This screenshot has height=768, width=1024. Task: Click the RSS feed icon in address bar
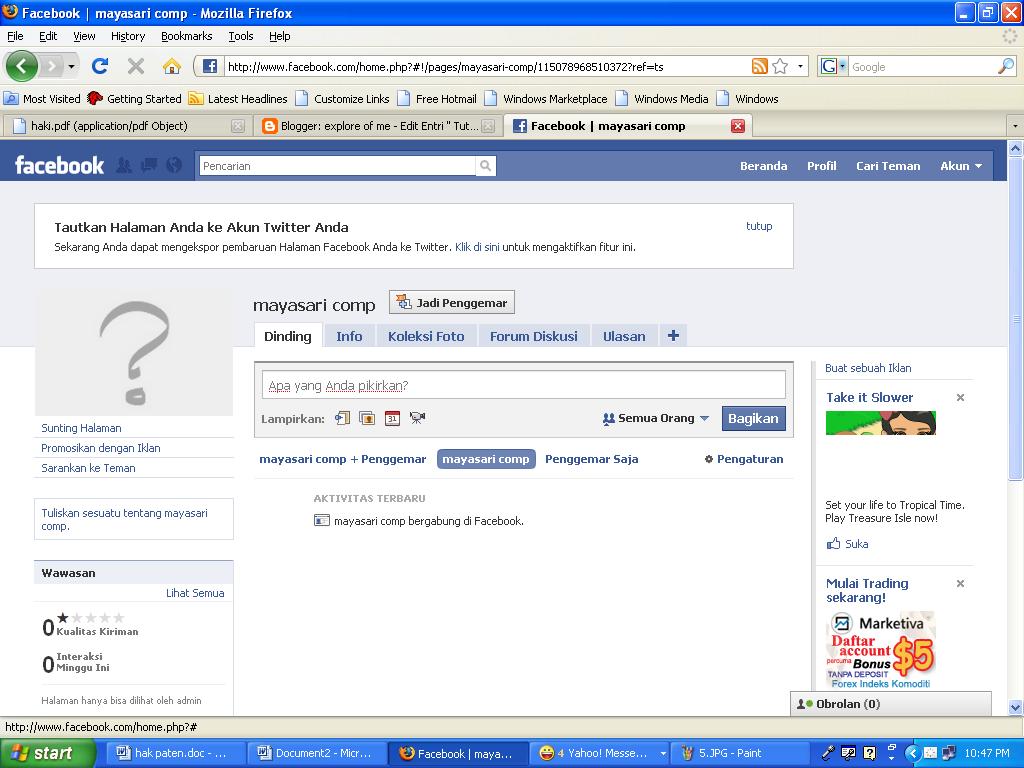[x=760, y=66]
